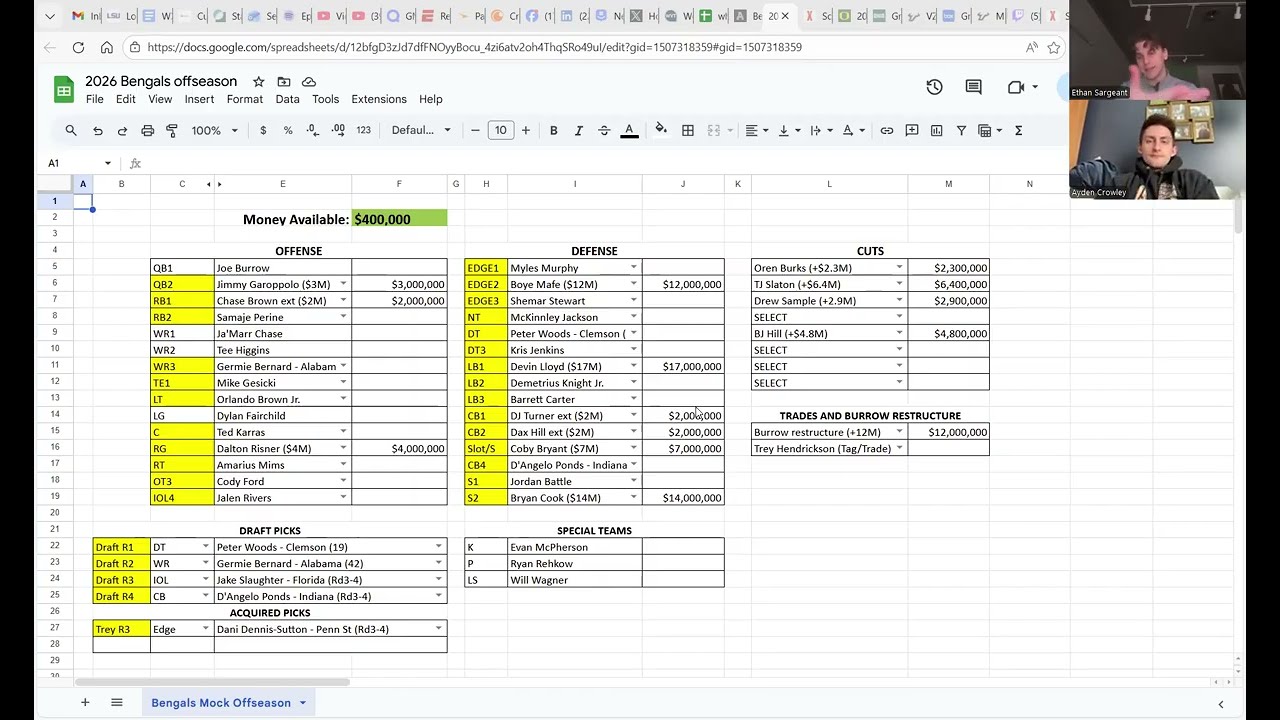Viewport: 1280px width, 720px height.
Task: Open Devin Lloyd ($17M) cell dropdown
Action: pyautogui.click(x=633, y=367)
